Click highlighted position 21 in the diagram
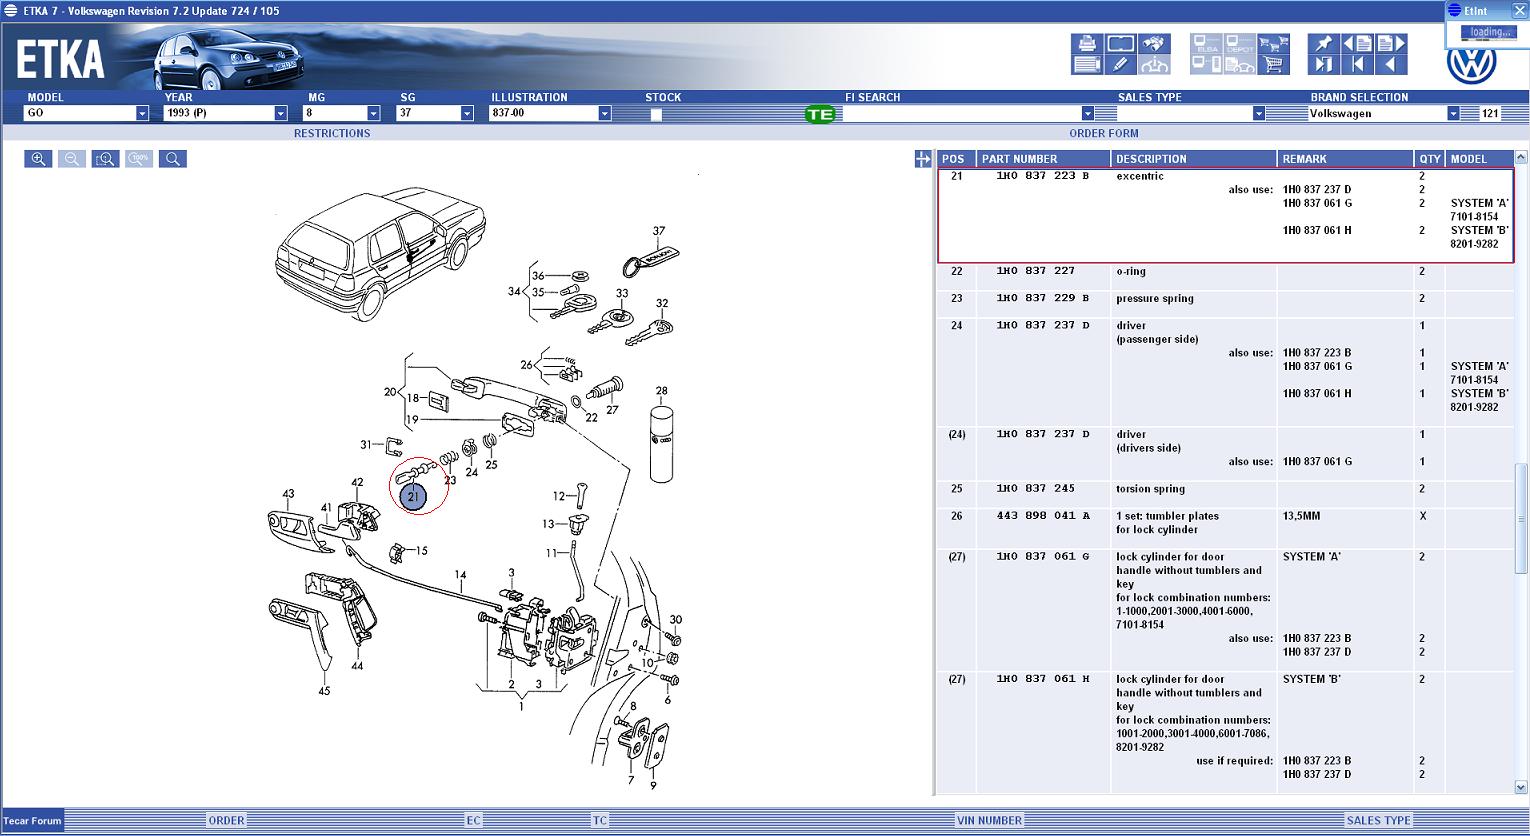 [413, 496]
